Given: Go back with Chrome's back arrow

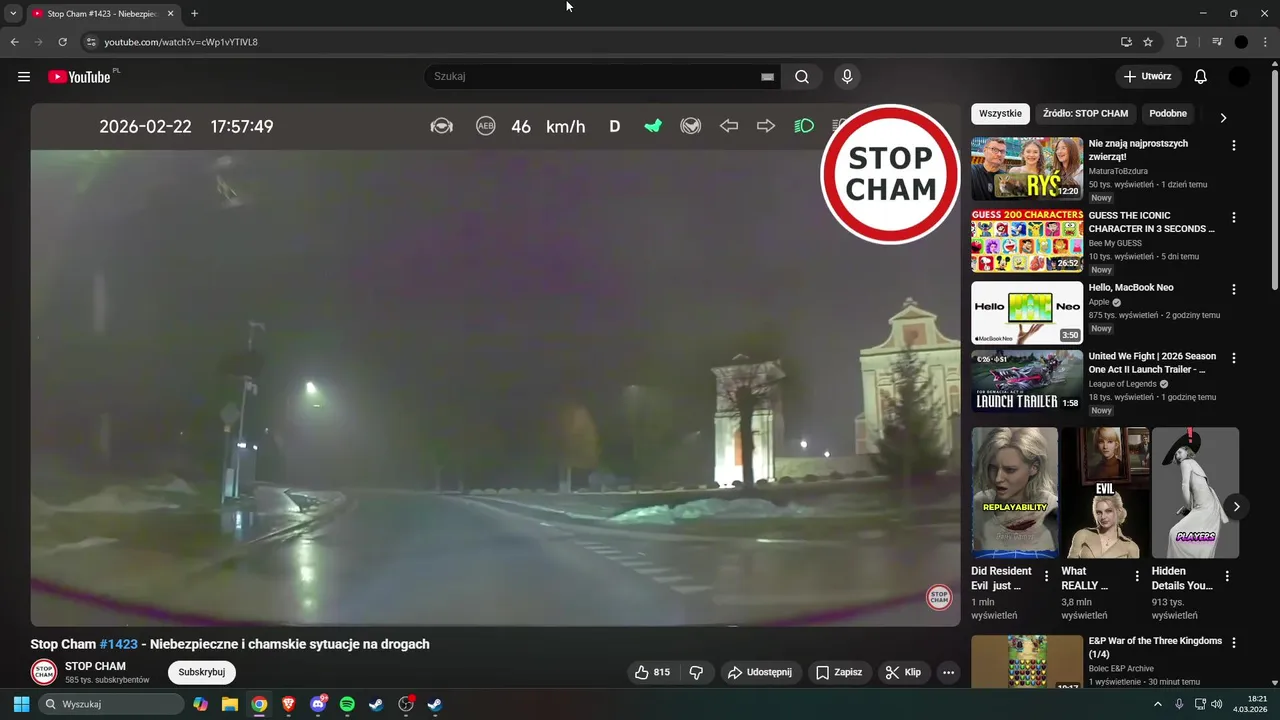Looking at the screenshot, I should [x=14, y=42].
